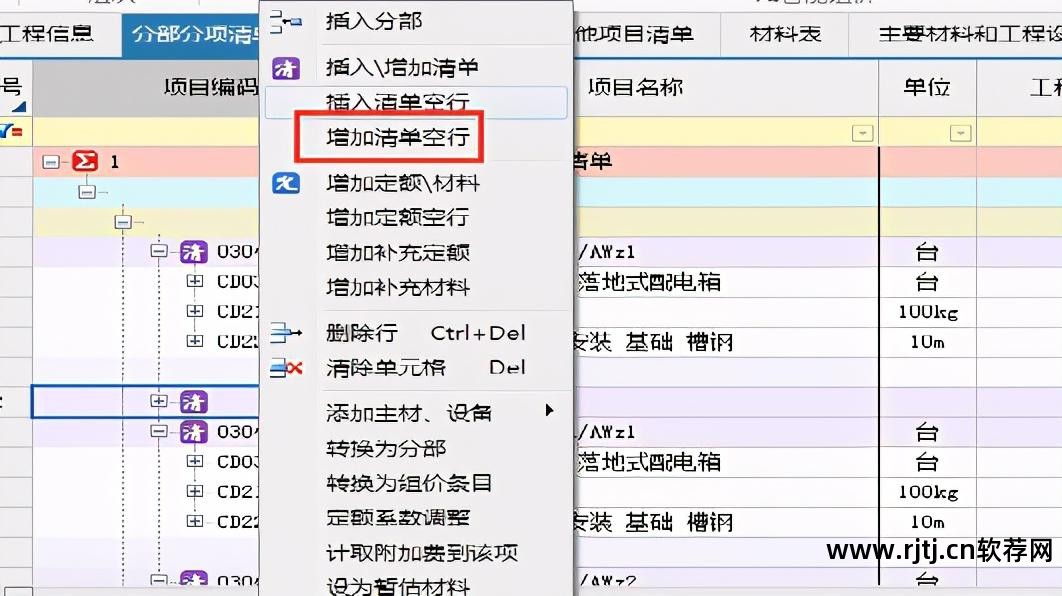Open the 添加主材、设备 submenu

point(408,412)
